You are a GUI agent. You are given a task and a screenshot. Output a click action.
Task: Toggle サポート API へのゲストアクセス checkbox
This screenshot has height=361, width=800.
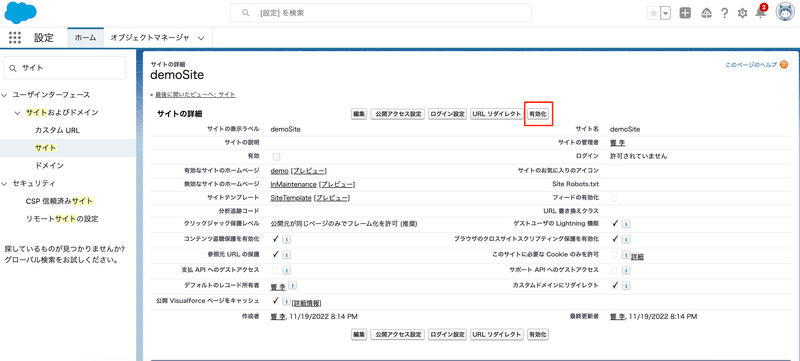614,270
